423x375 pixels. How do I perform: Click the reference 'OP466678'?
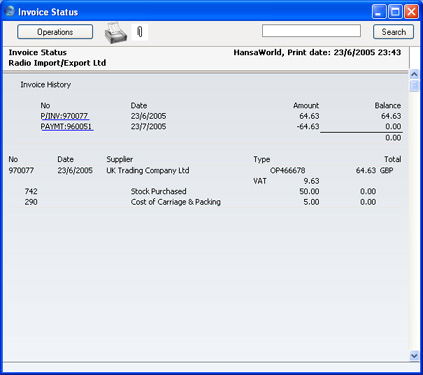287,170
